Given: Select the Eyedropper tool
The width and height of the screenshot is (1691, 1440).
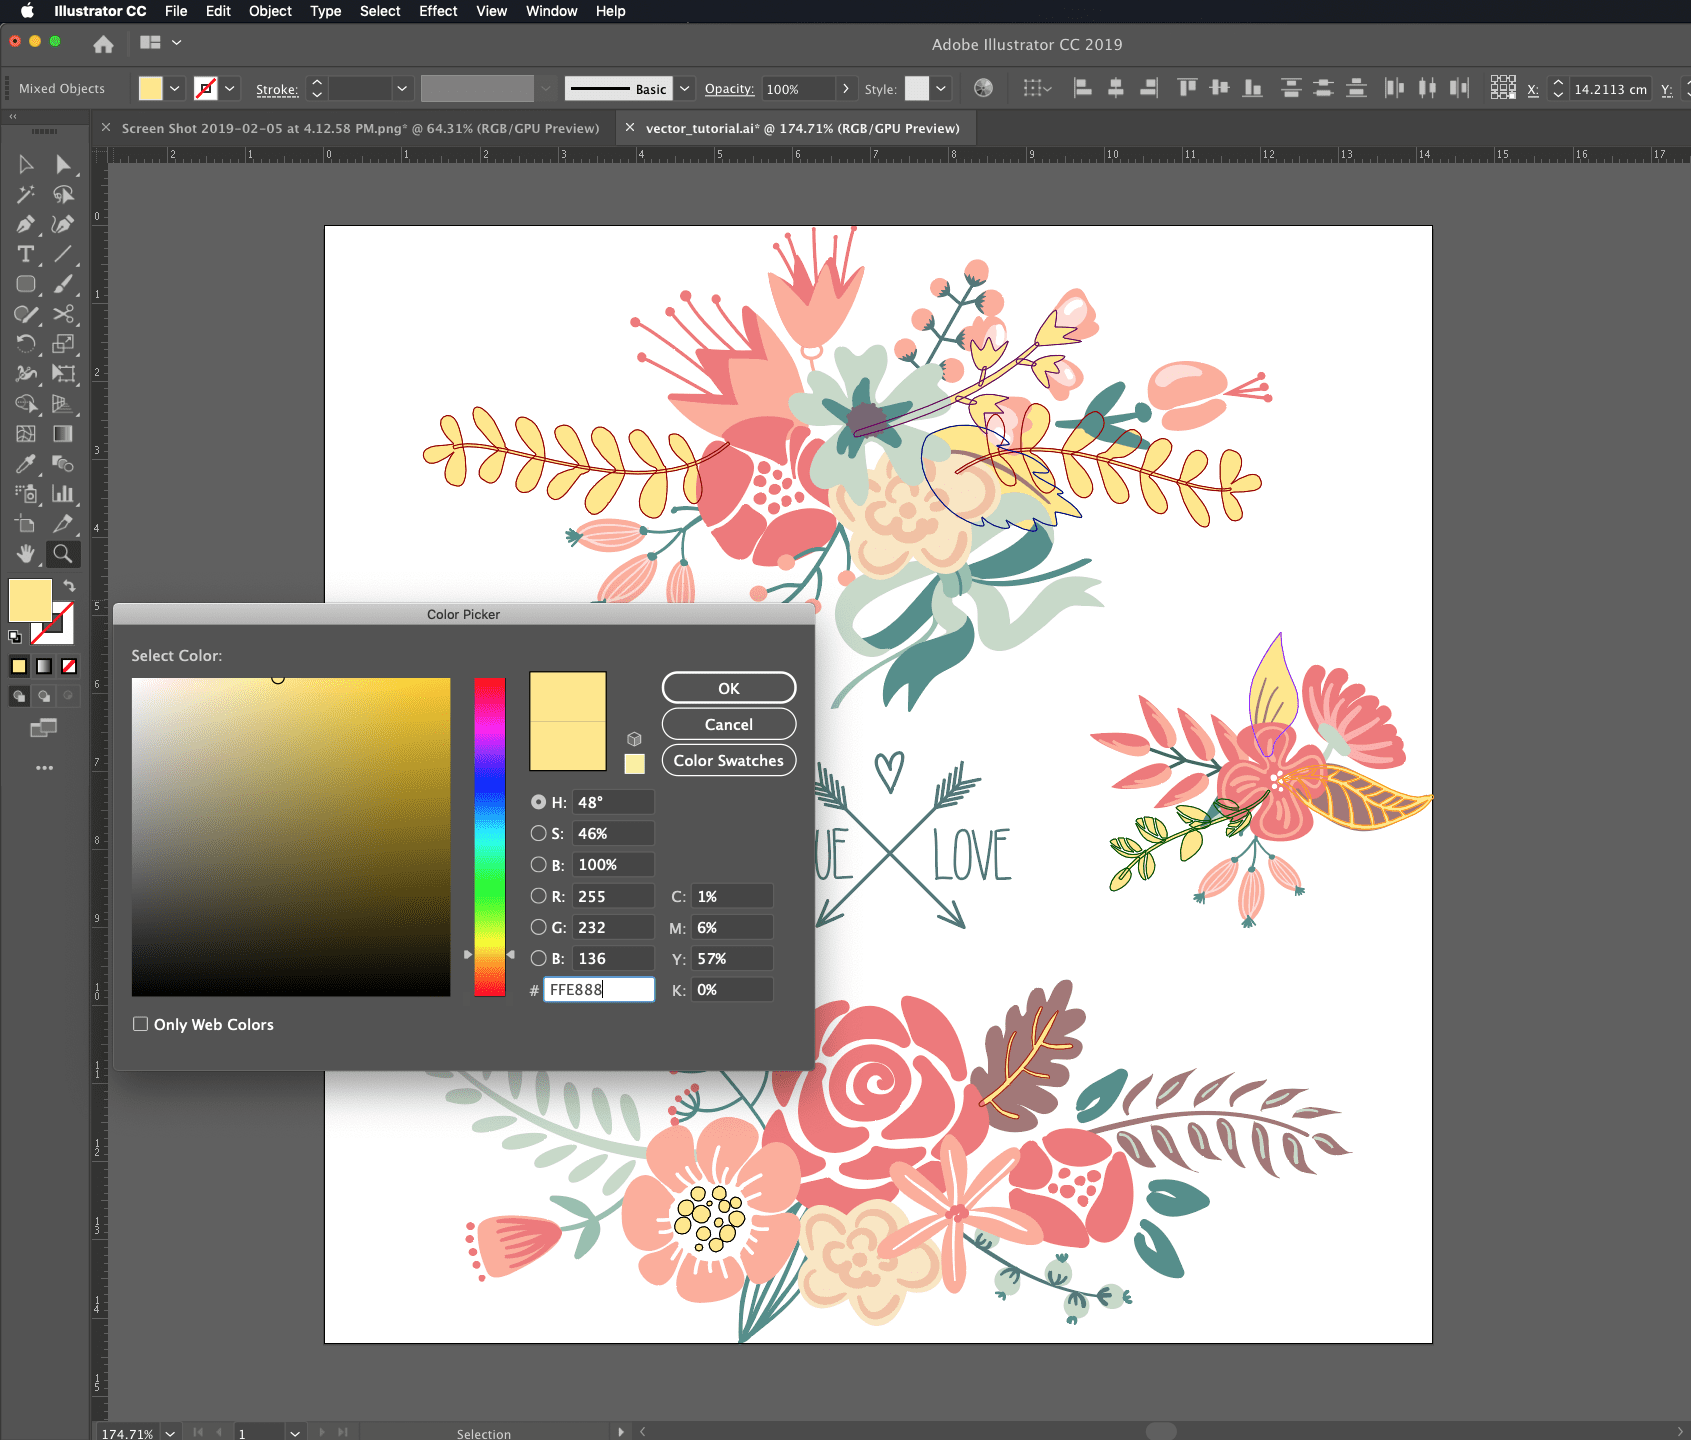Looking at the screenshot, I should pos(26,464).
